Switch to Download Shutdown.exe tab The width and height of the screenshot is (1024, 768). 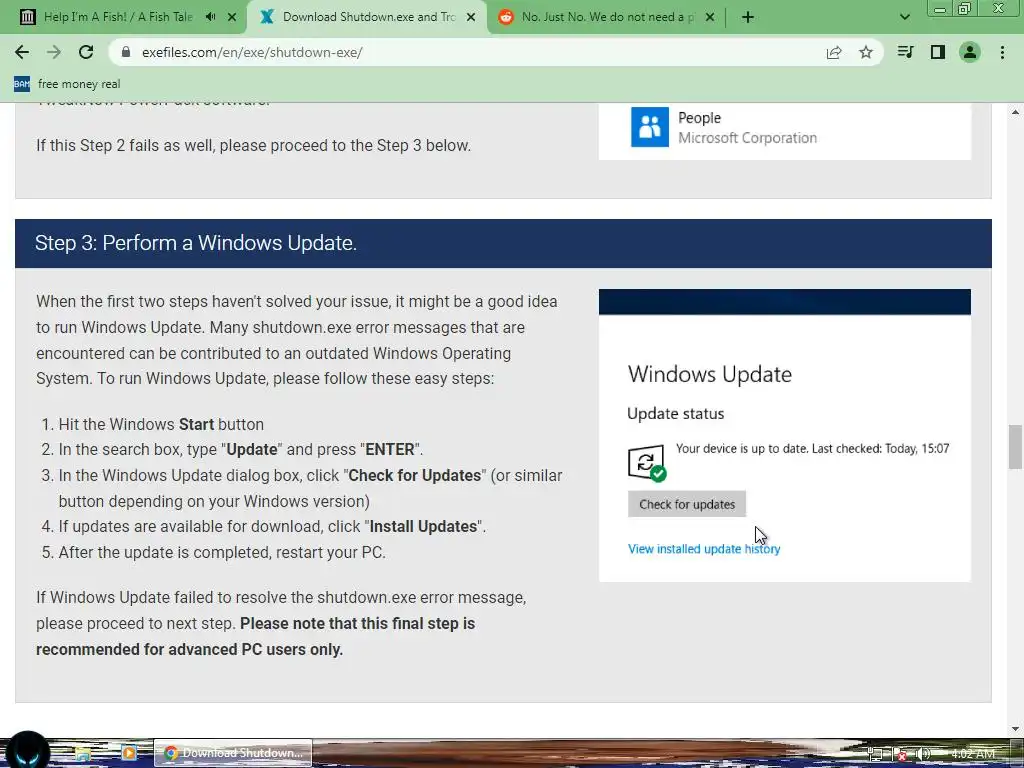pyautogui.click(x=367, y=17)
